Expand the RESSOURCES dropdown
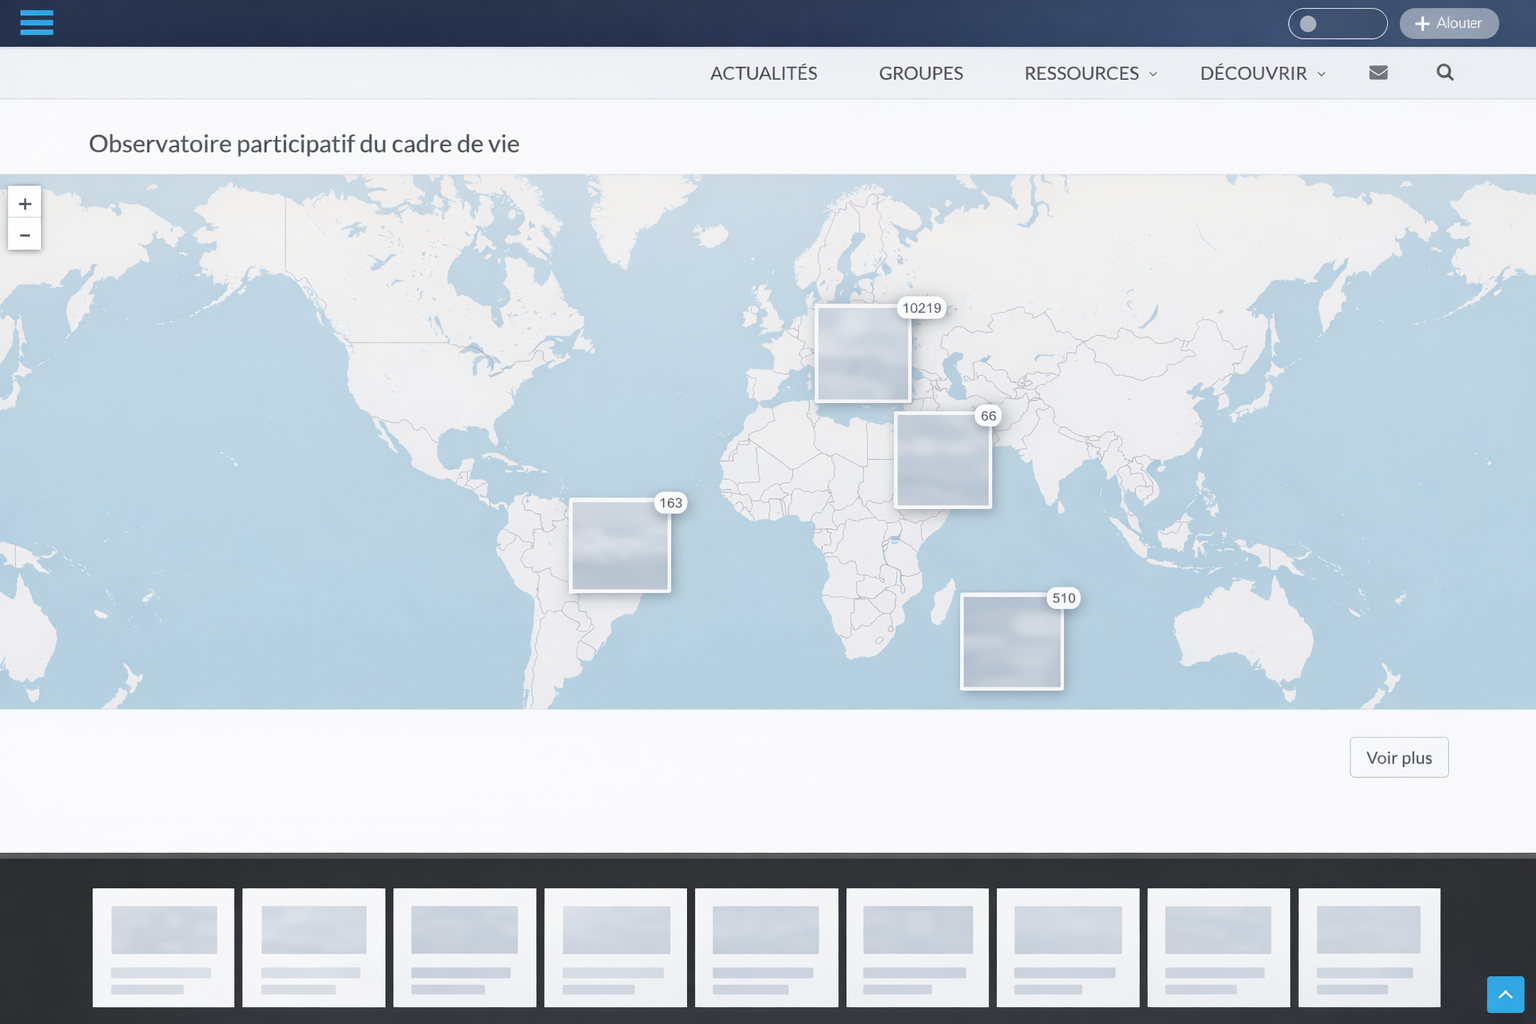Screen dimensions: 1536x1024 1082,72
